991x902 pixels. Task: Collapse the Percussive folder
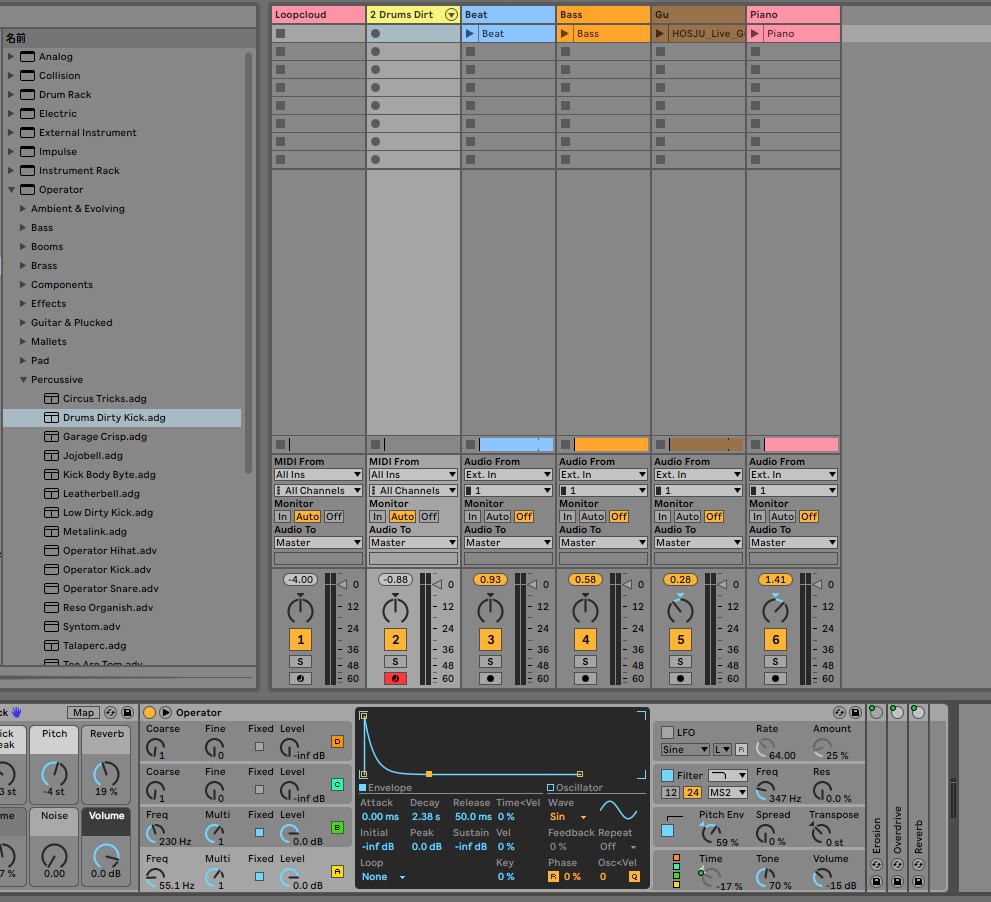23,379
